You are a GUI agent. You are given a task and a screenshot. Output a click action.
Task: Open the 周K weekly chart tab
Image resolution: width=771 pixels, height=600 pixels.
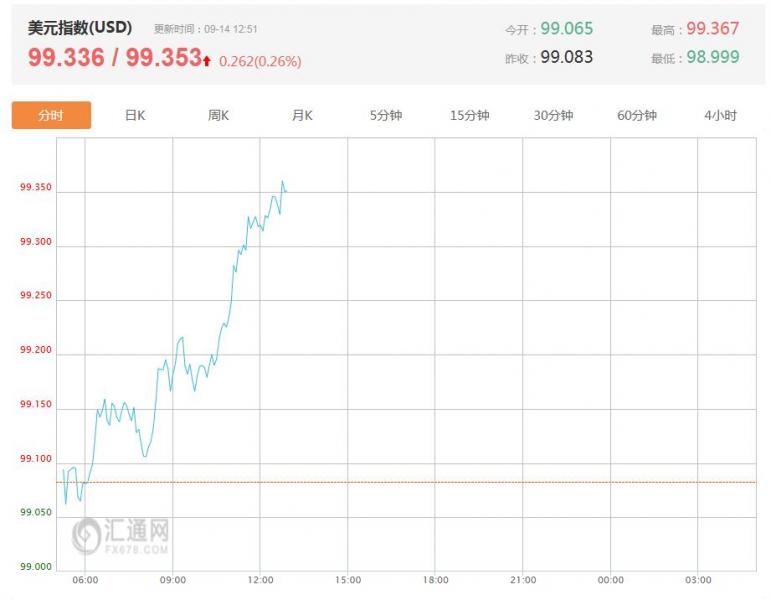click(x=218, y=116)
